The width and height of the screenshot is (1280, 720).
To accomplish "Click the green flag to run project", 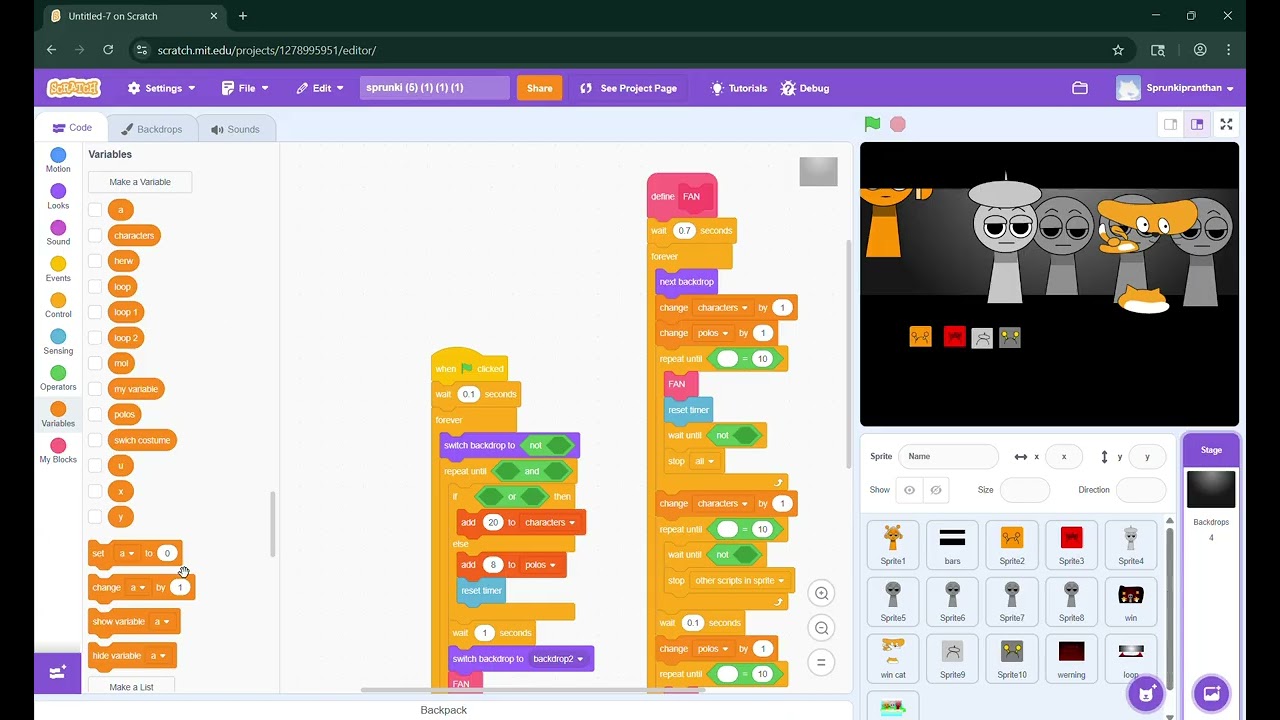I will click(873, 124).
